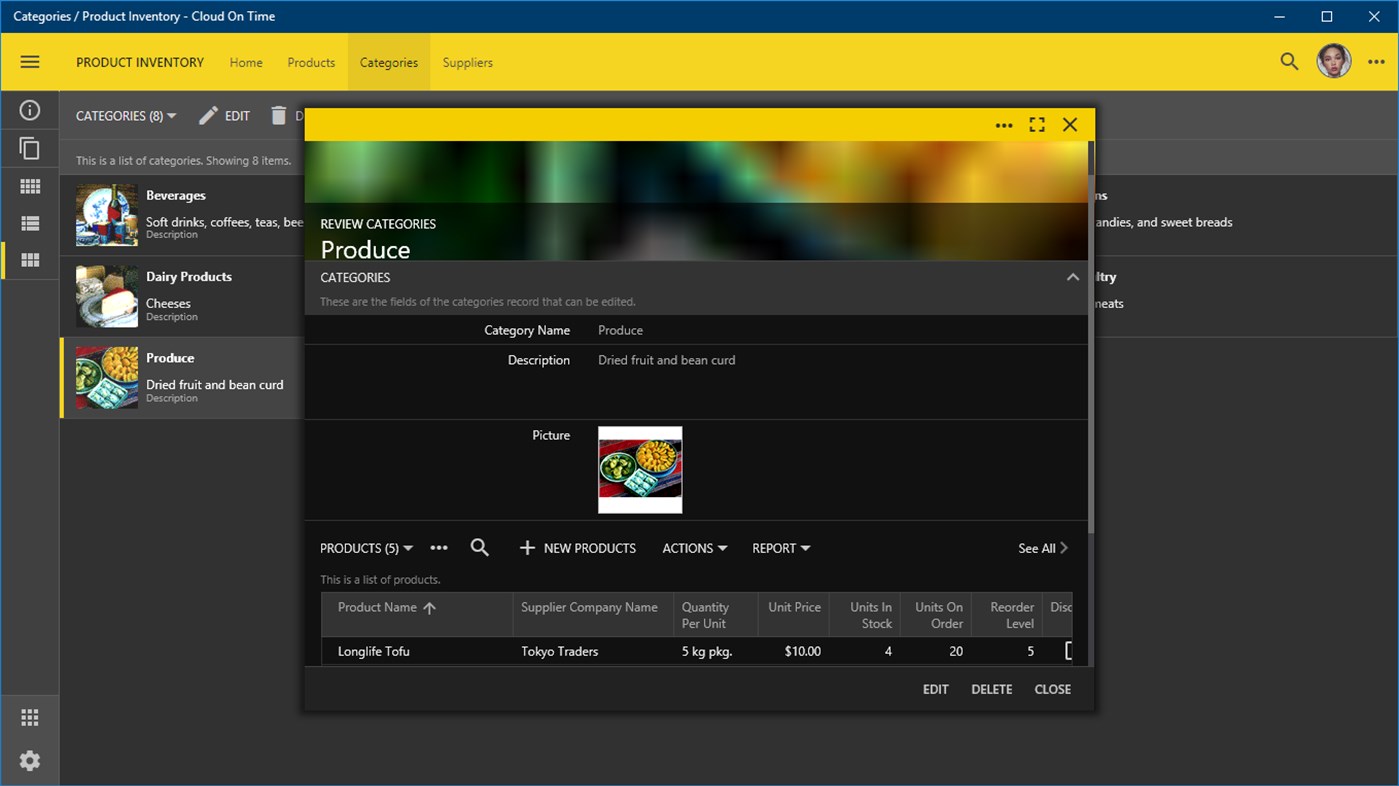Select the copy/duplicate view icon in sidebar
The image size is (1399, 786).
(x=30, y=148)
